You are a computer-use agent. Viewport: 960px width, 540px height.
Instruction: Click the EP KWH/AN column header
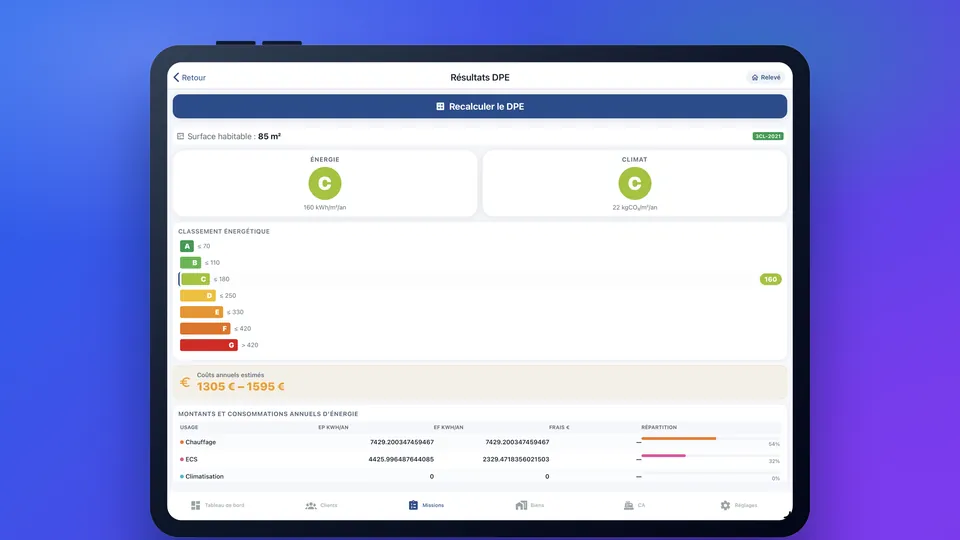pyautogui.click(x=333, y=427)
